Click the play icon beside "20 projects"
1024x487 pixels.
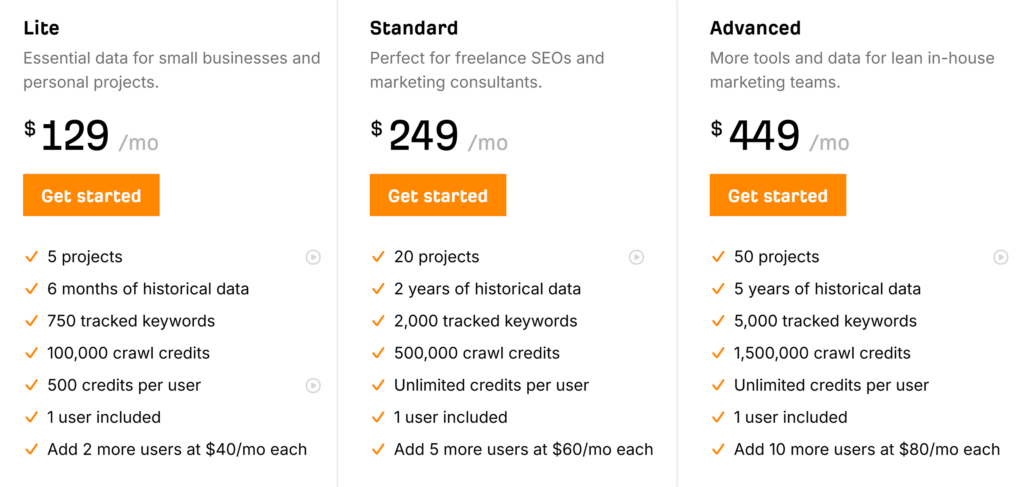636,257
